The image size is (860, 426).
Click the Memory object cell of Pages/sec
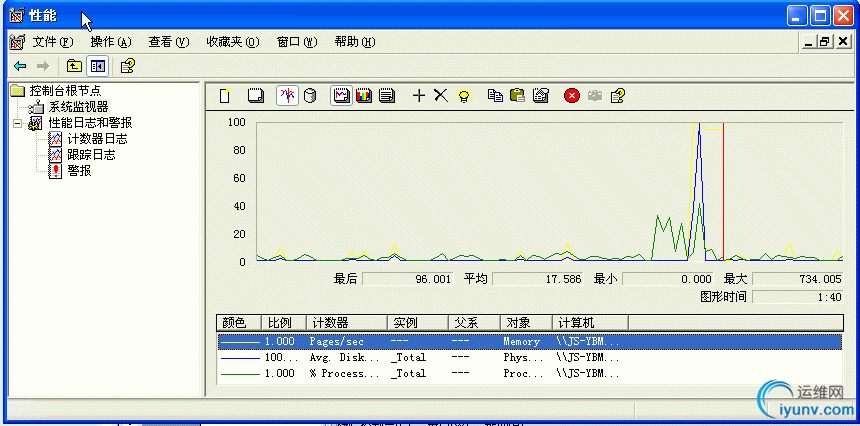click(x=522, y=342)
